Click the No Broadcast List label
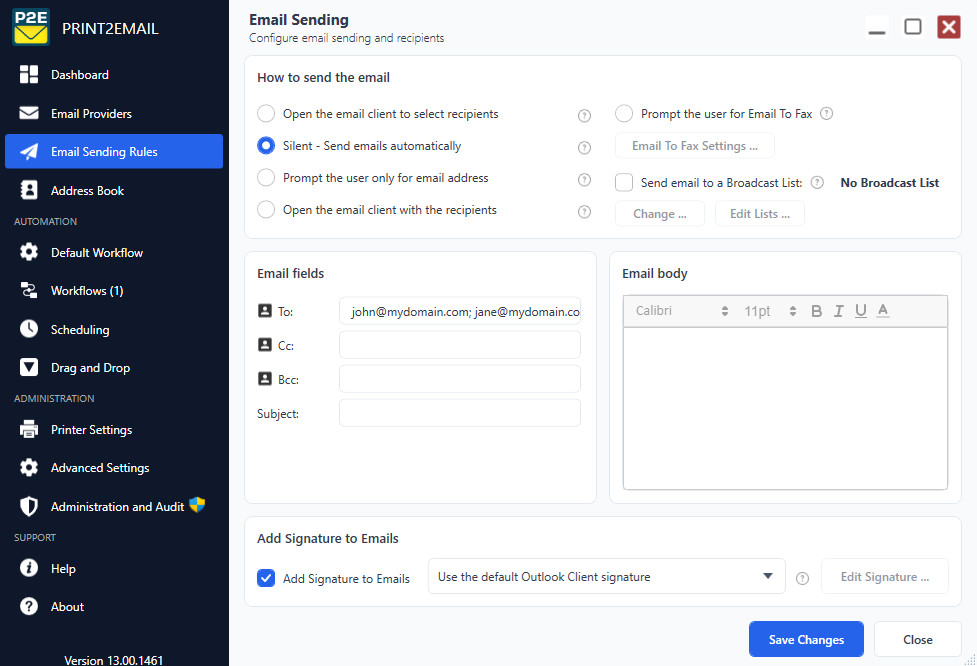The height and width of the screenshot is (666, 977). (889, 183)
